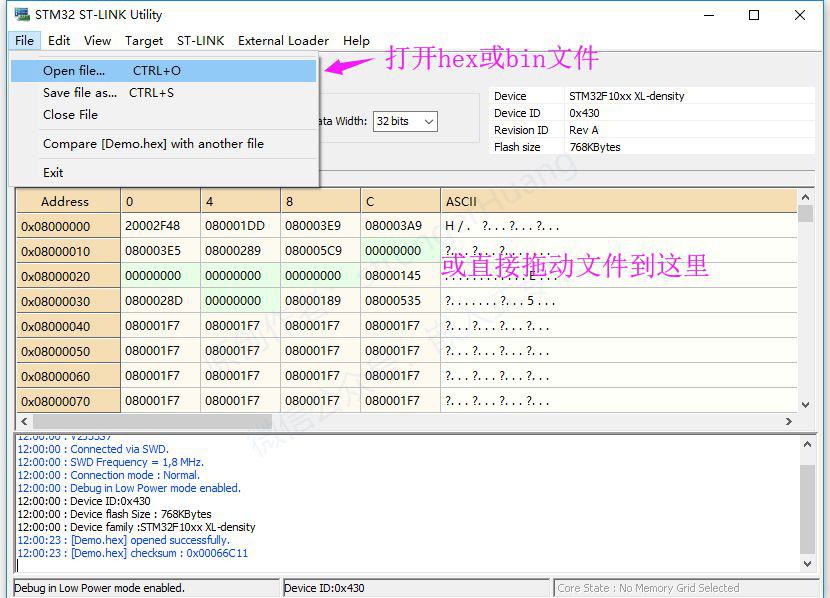Click memory cell 080001DD
830x598 pixels.
(x=240, y=226)
